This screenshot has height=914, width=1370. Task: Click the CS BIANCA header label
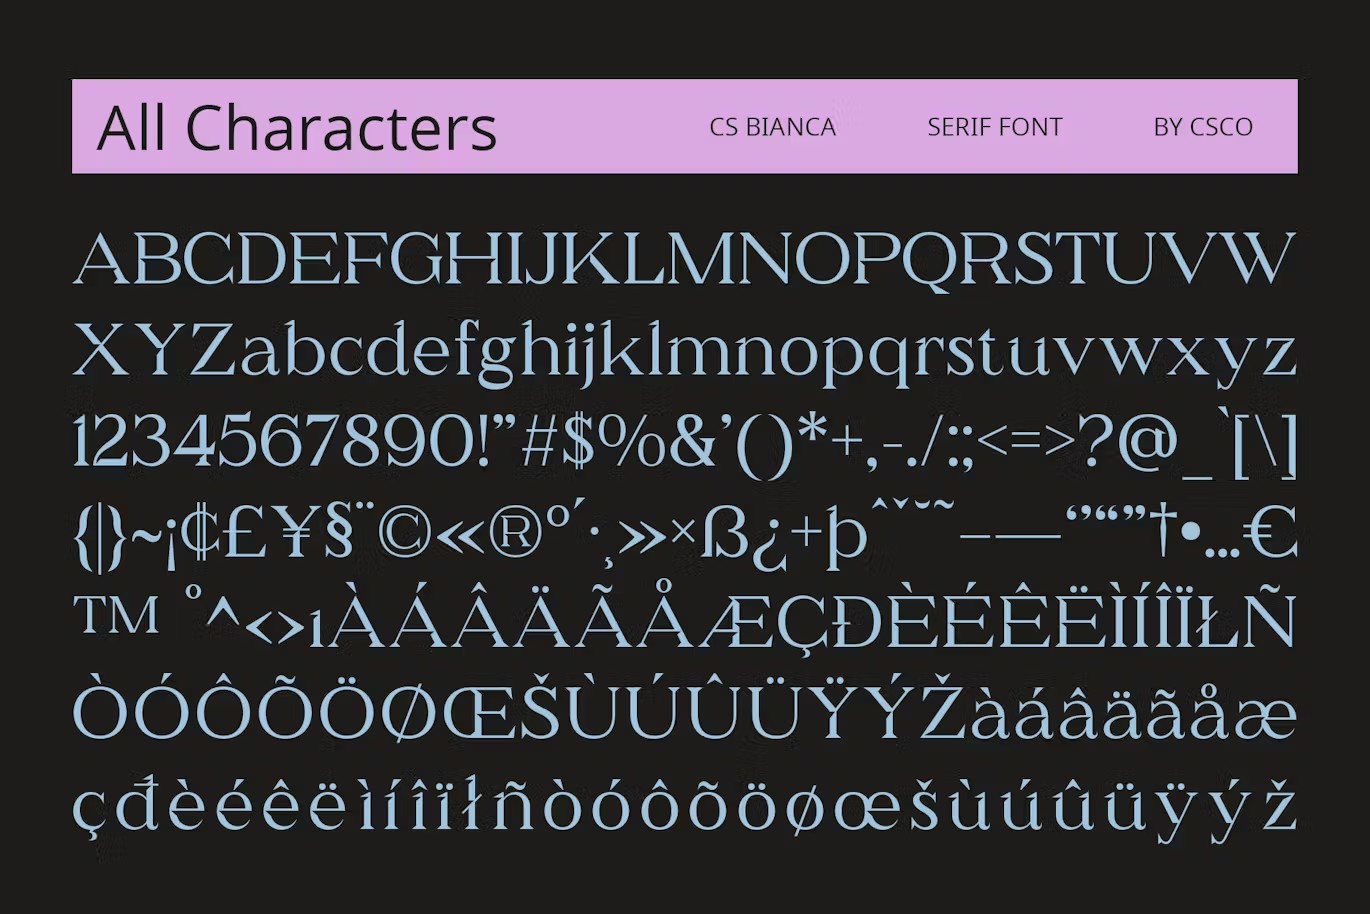coord(772,127)
